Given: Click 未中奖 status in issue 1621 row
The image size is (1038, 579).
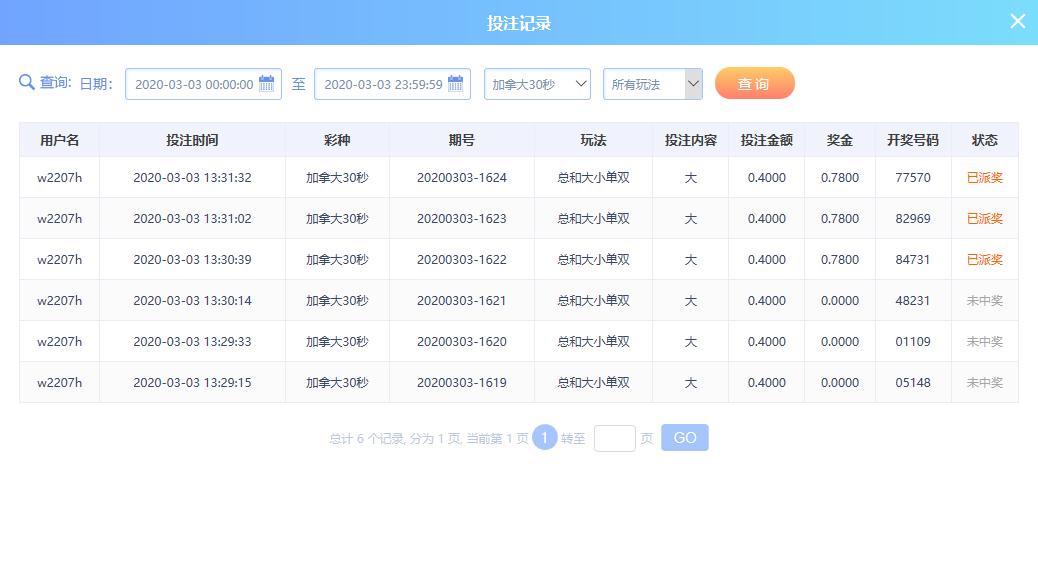Looking at the screenshot, I should (984, 300).
